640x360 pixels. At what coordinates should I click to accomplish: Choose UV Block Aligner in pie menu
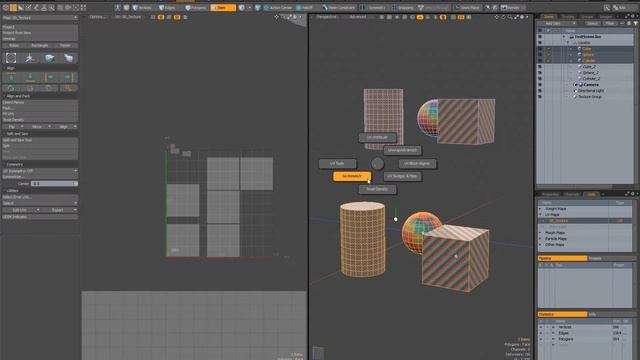tap(417, 163)
